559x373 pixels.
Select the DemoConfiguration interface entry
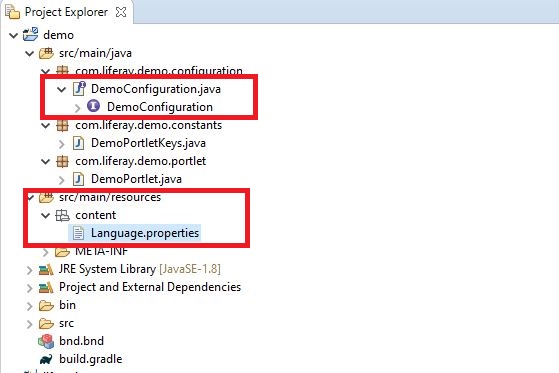tap(160, 107)
